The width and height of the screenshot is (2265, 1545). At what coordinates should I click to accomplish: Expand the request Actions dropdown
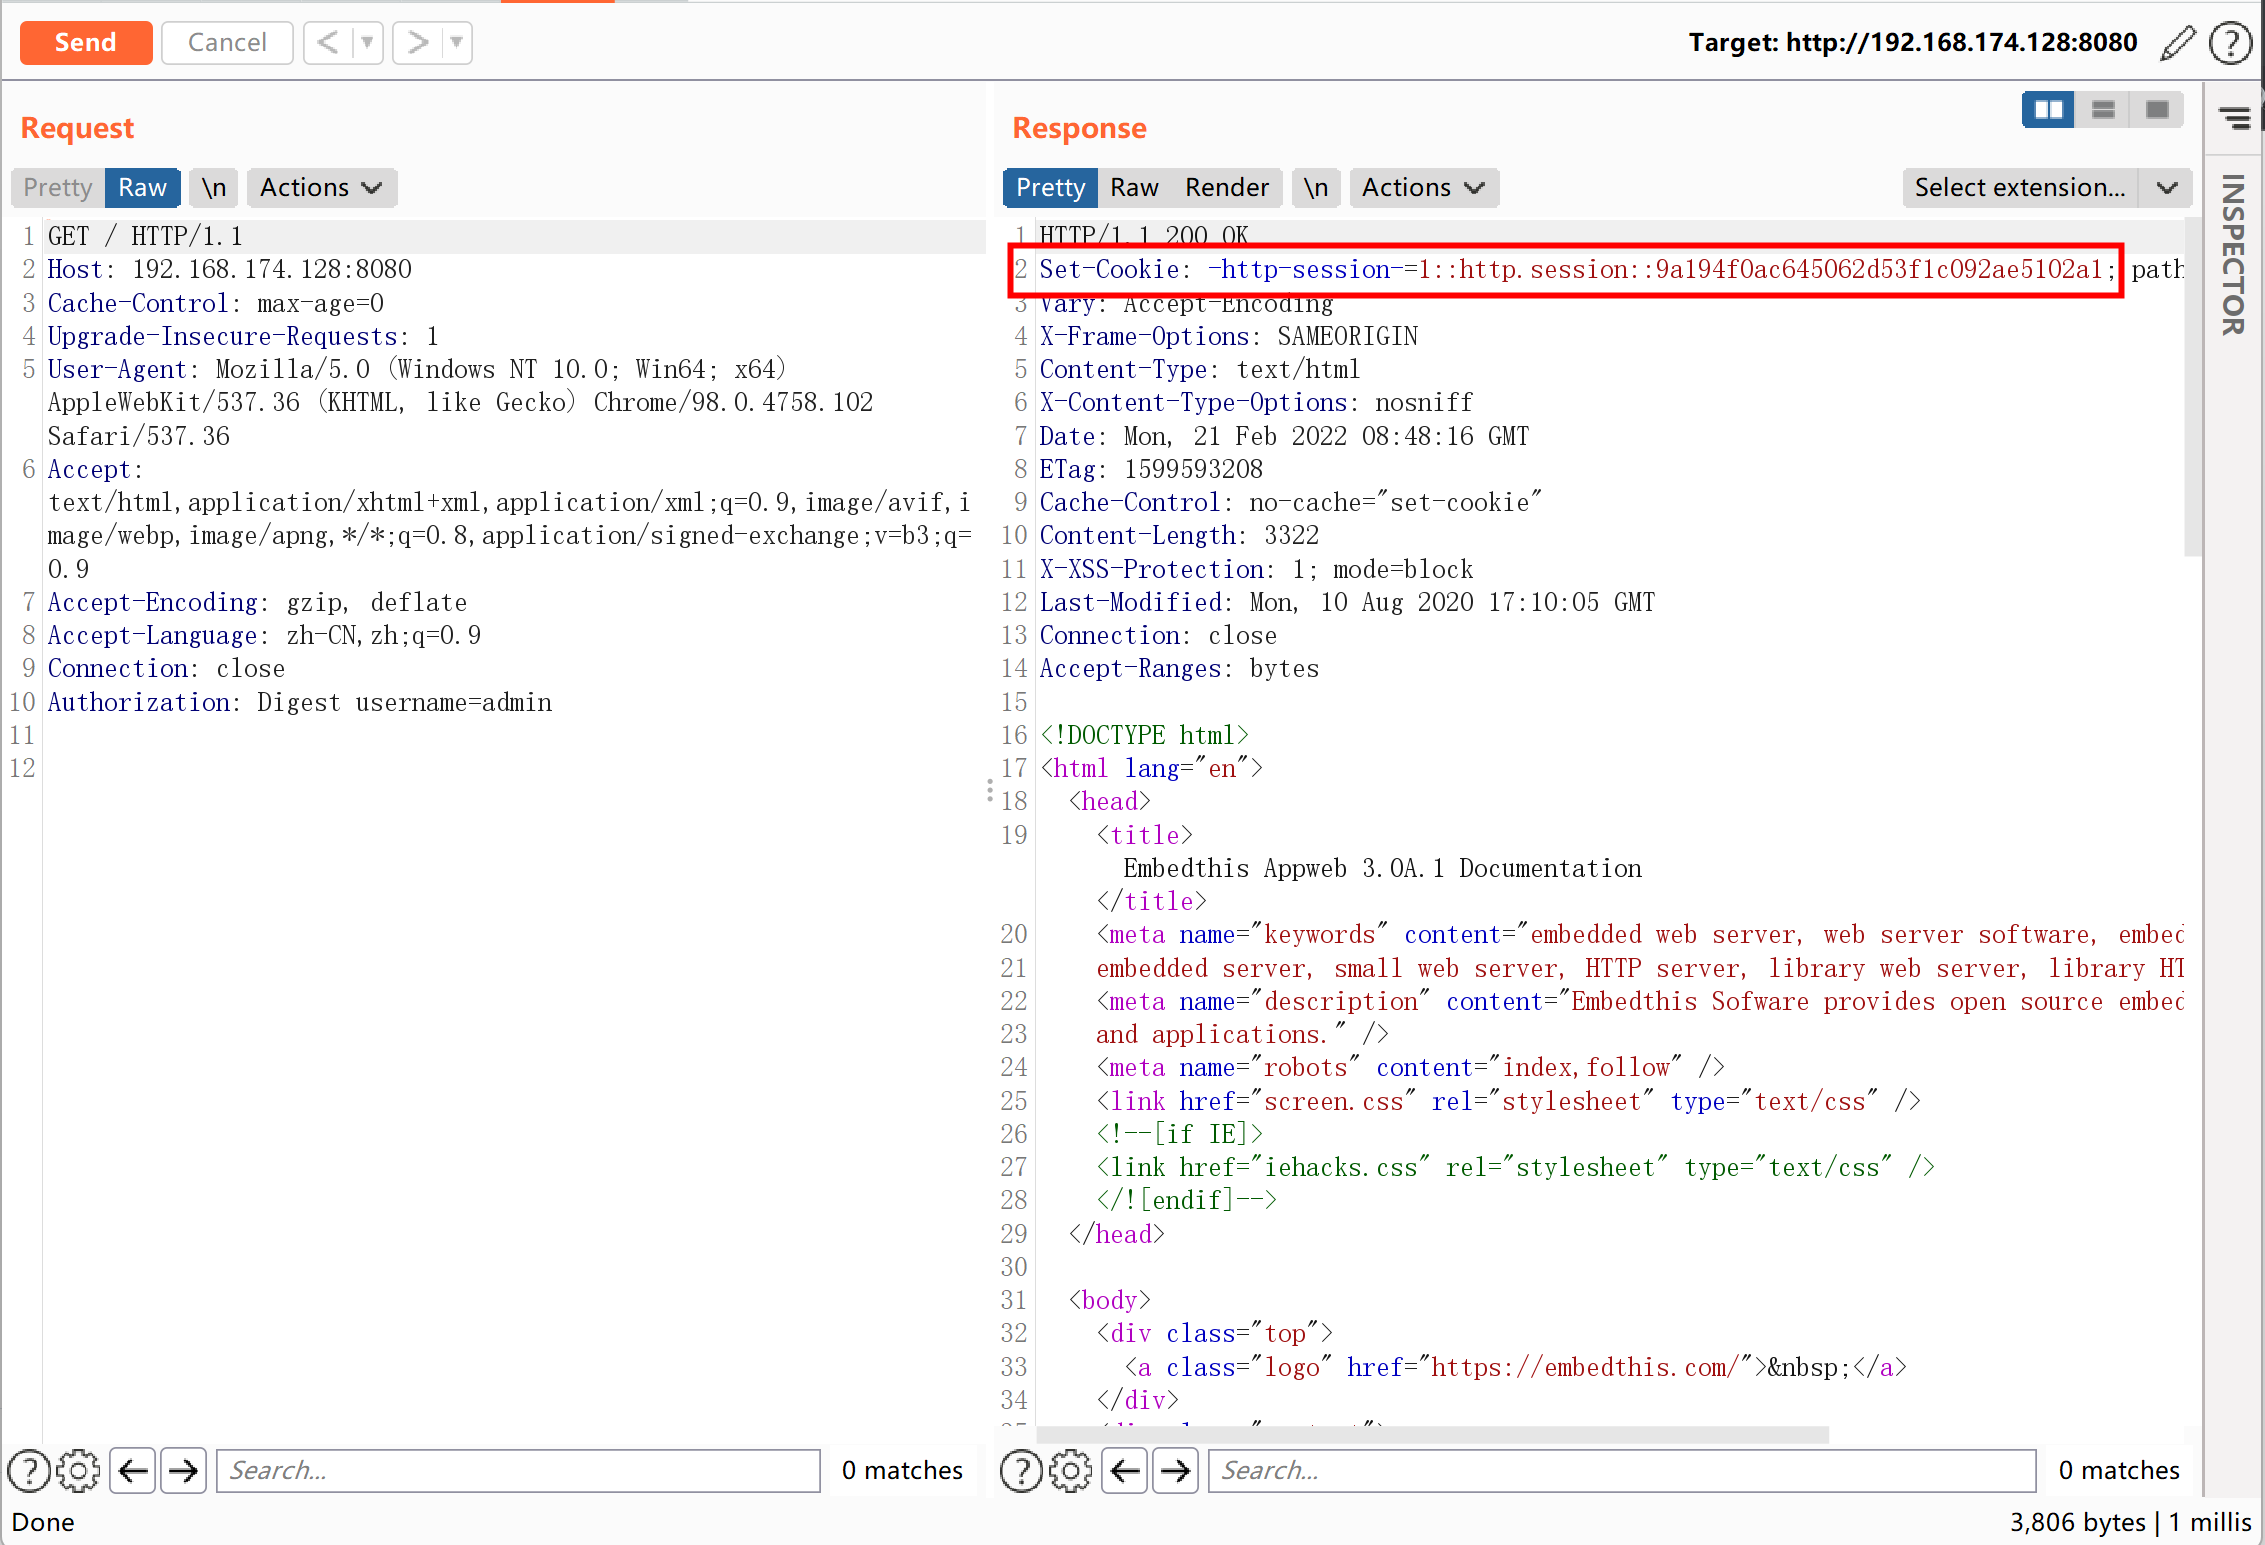pyautogui.click(x=321, y=188)
